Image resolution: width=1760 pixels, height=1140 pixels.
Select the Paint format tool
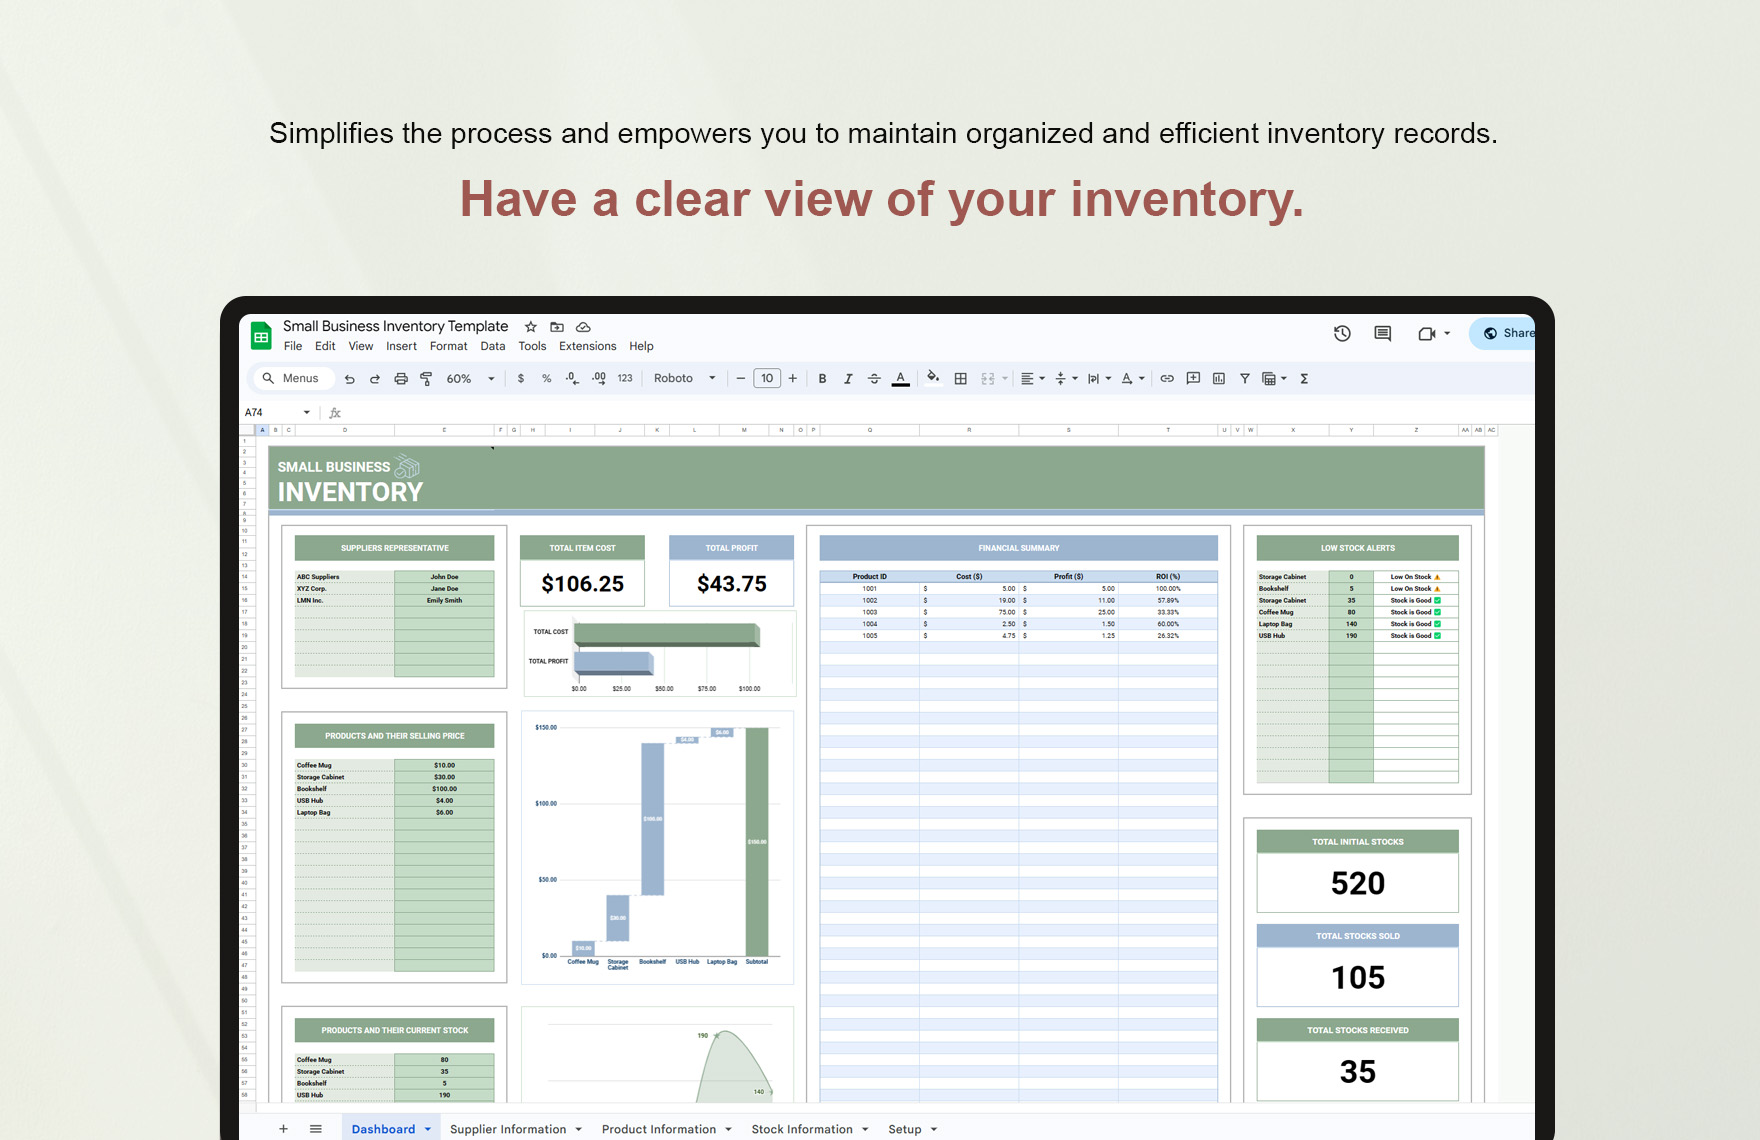(x=426, y=378)
